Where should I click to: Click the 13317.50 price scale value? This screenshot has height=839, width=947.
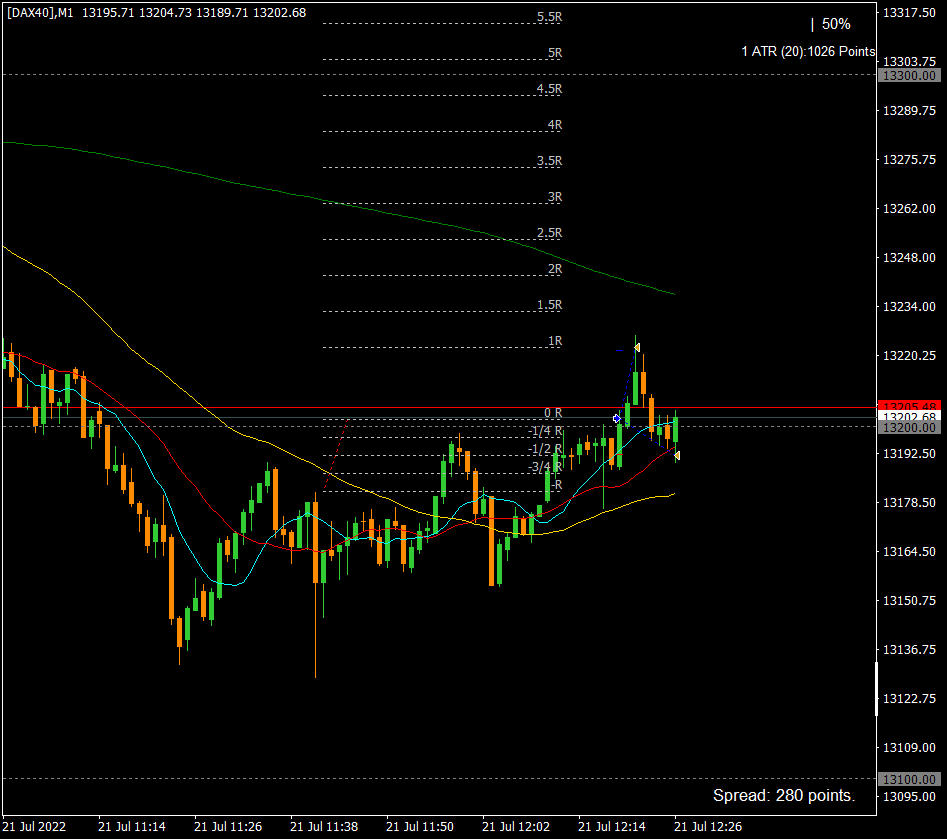pos(909,13)
